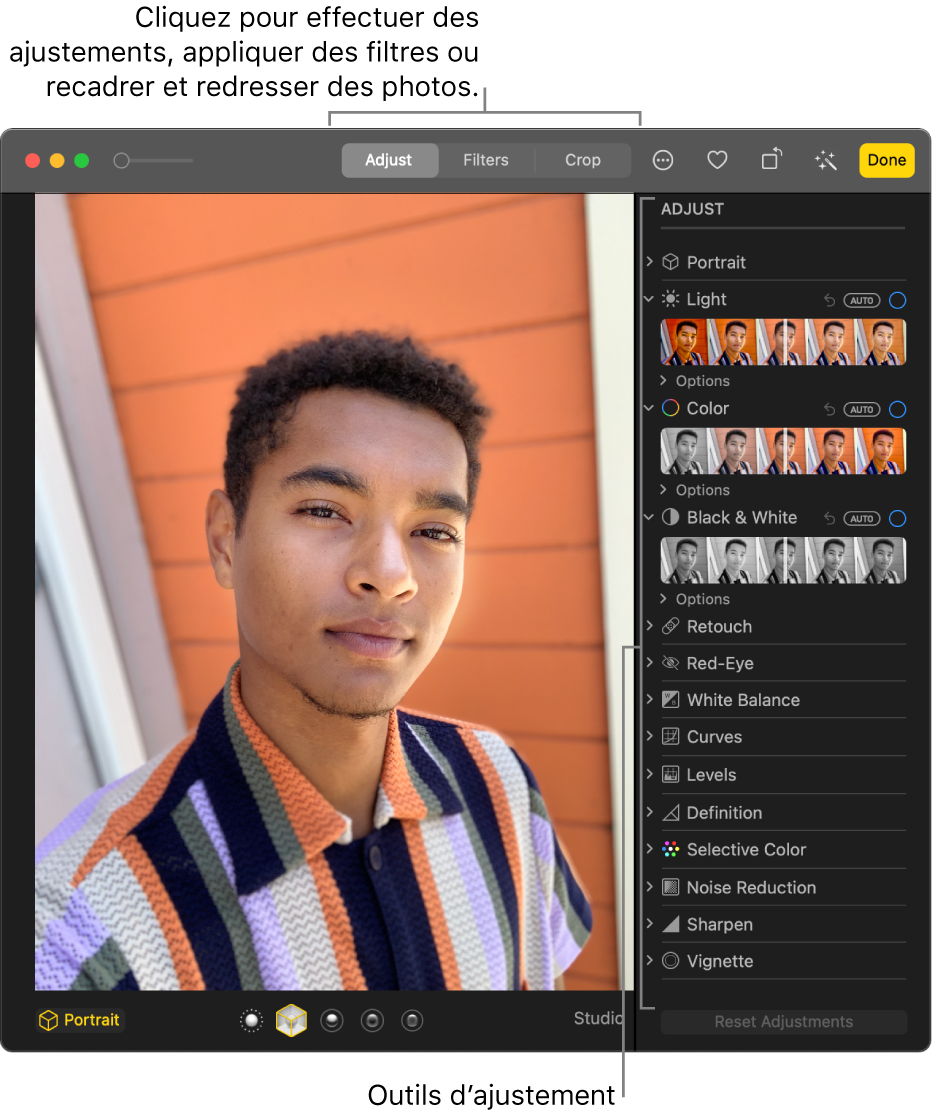Click the White Balance icon
This screenshot has height=1120, width=934.
coord(671,699)
